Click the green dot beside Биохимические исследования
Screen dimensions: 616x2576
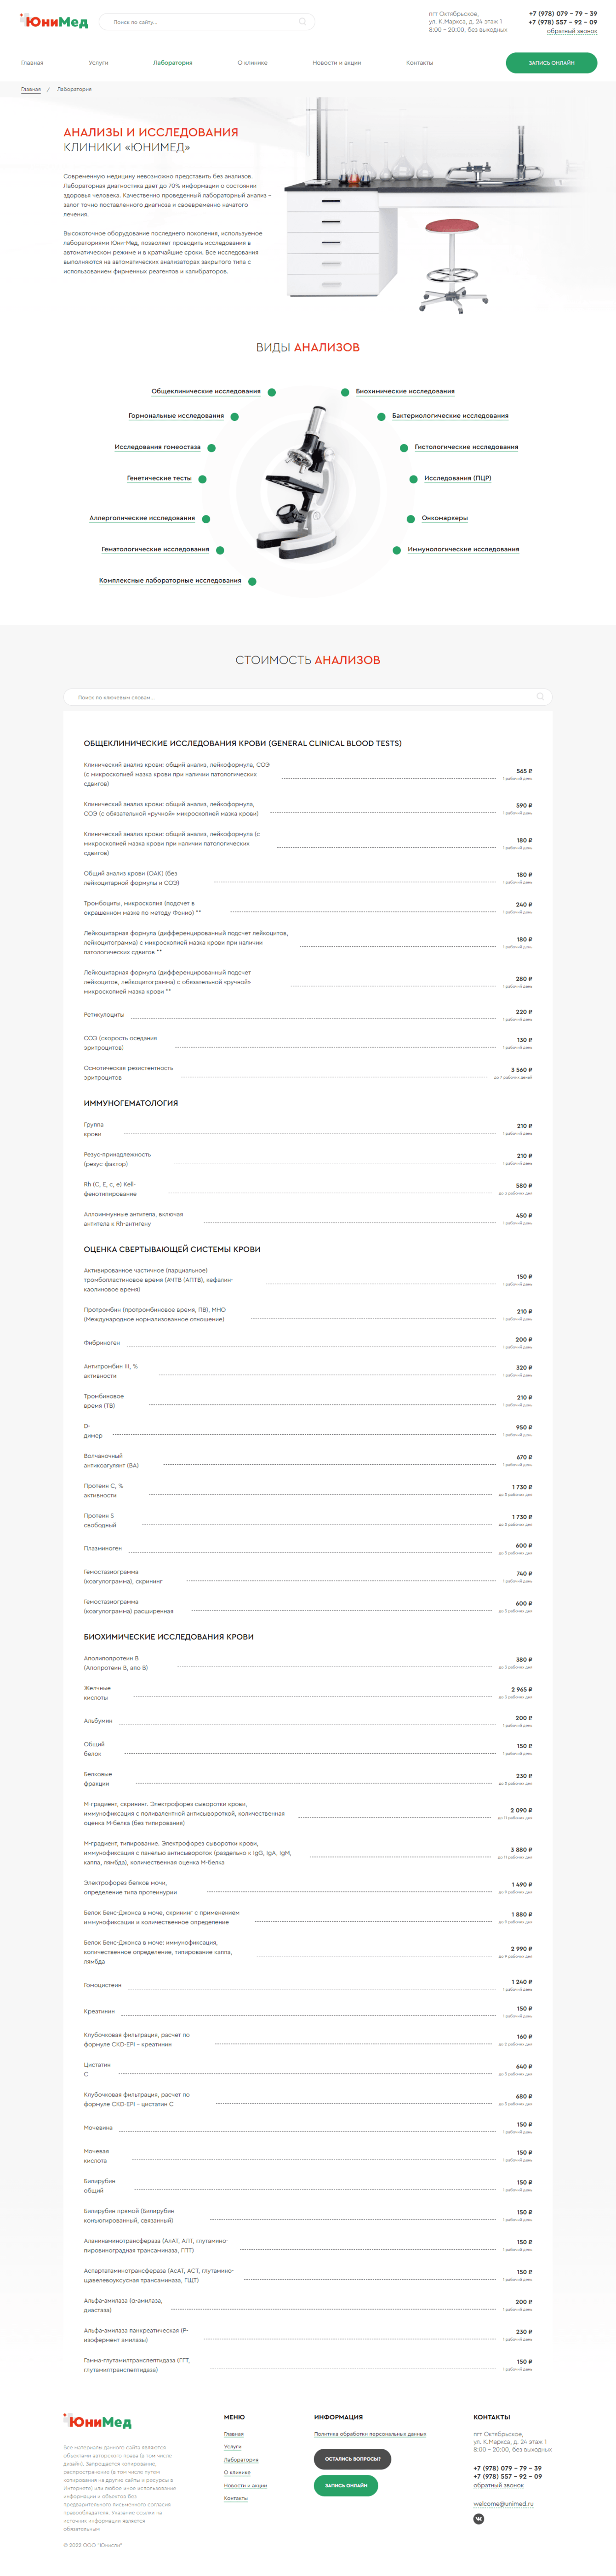click(345, 392)
